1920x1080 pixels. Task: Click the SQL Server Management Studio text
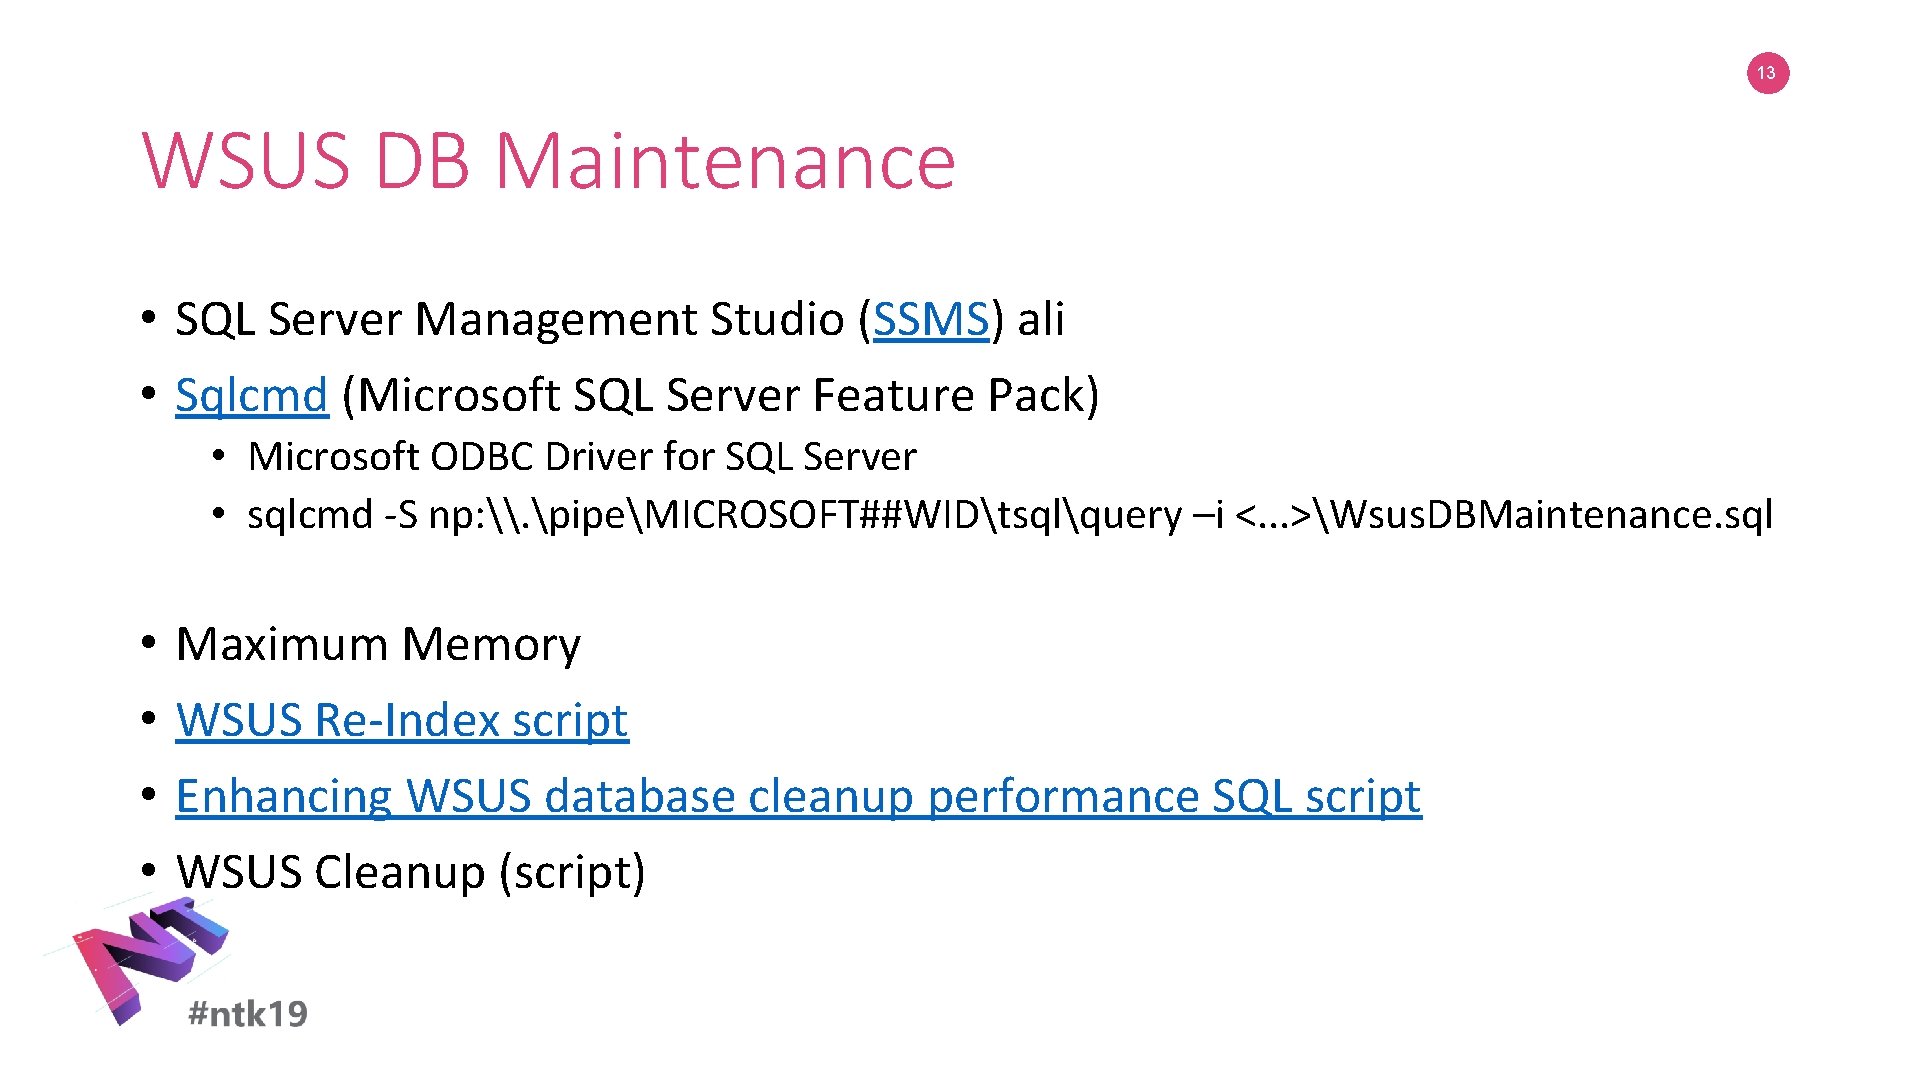(x=510, y=320)
